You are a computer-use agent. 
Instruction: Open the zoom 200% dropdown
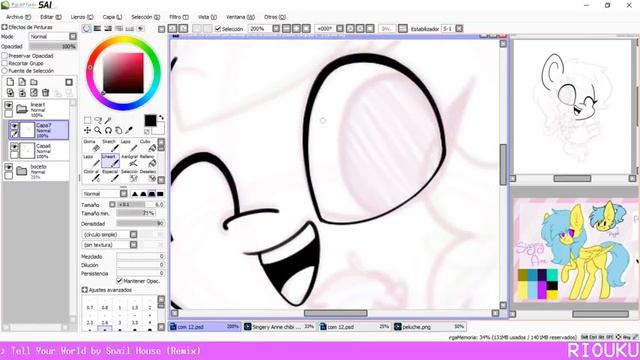point(276,29)
